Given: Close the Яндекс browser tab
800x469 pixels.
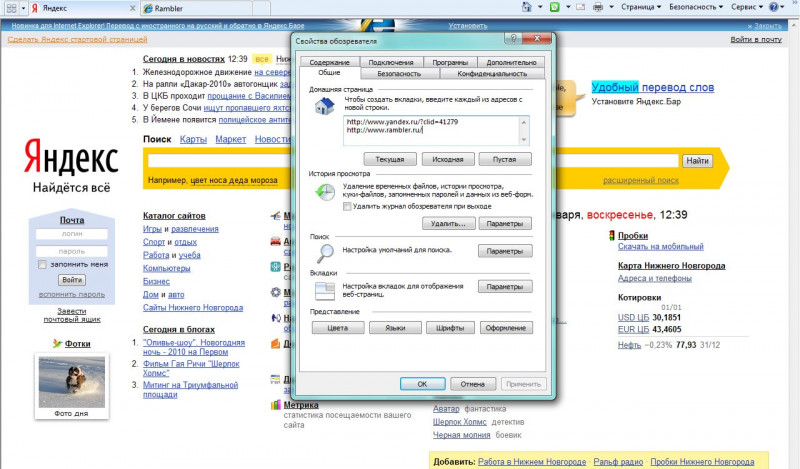Looking at the screenshot, I should click(133, 8).
